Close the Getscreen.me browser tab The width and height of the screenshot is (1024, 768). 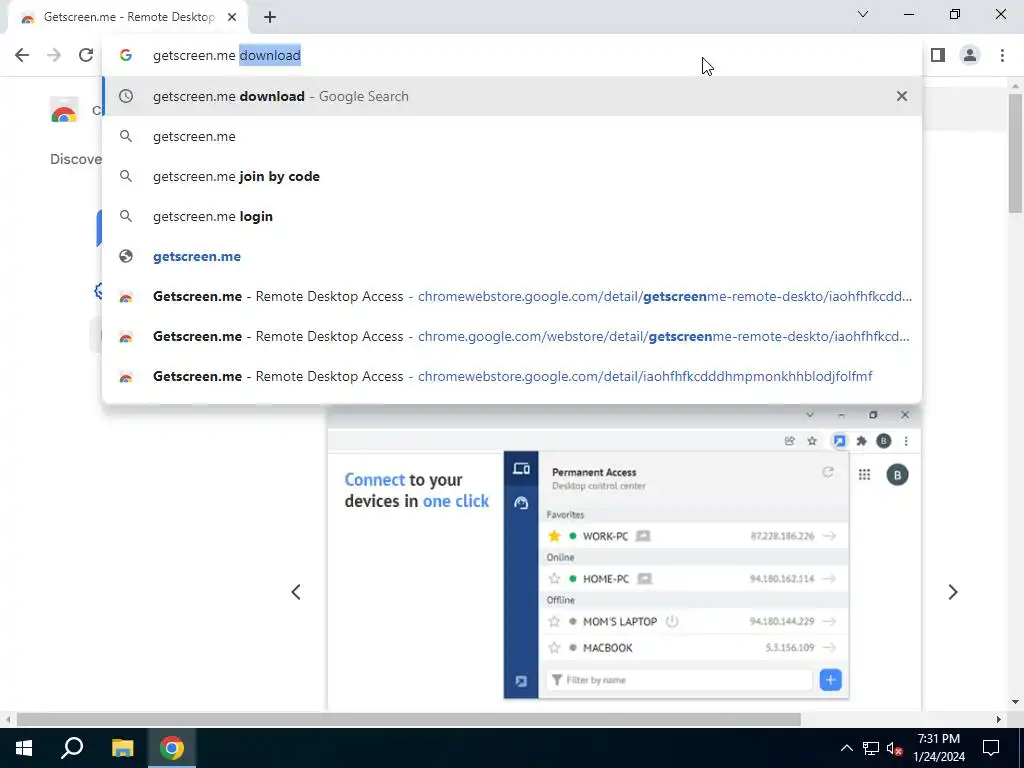(x=232, y=18)
